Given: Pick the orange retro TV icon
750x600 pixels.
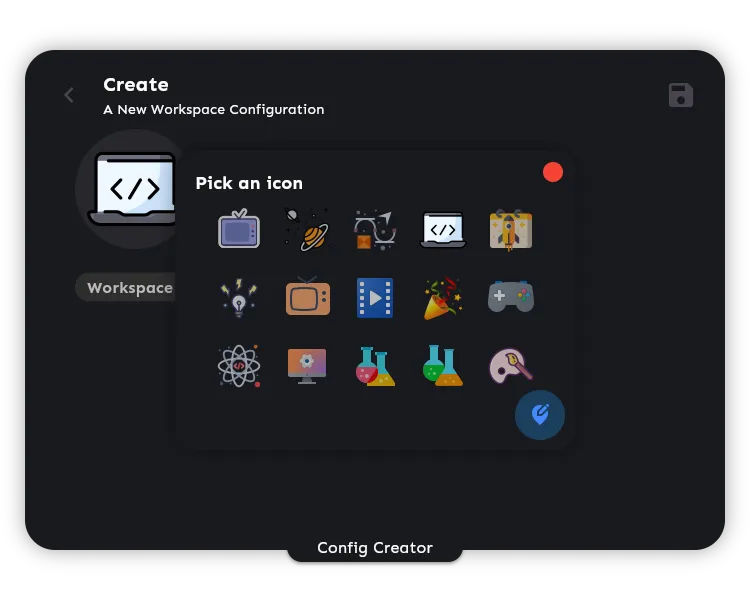Looking at the screenshot, I should click(307, 297).
